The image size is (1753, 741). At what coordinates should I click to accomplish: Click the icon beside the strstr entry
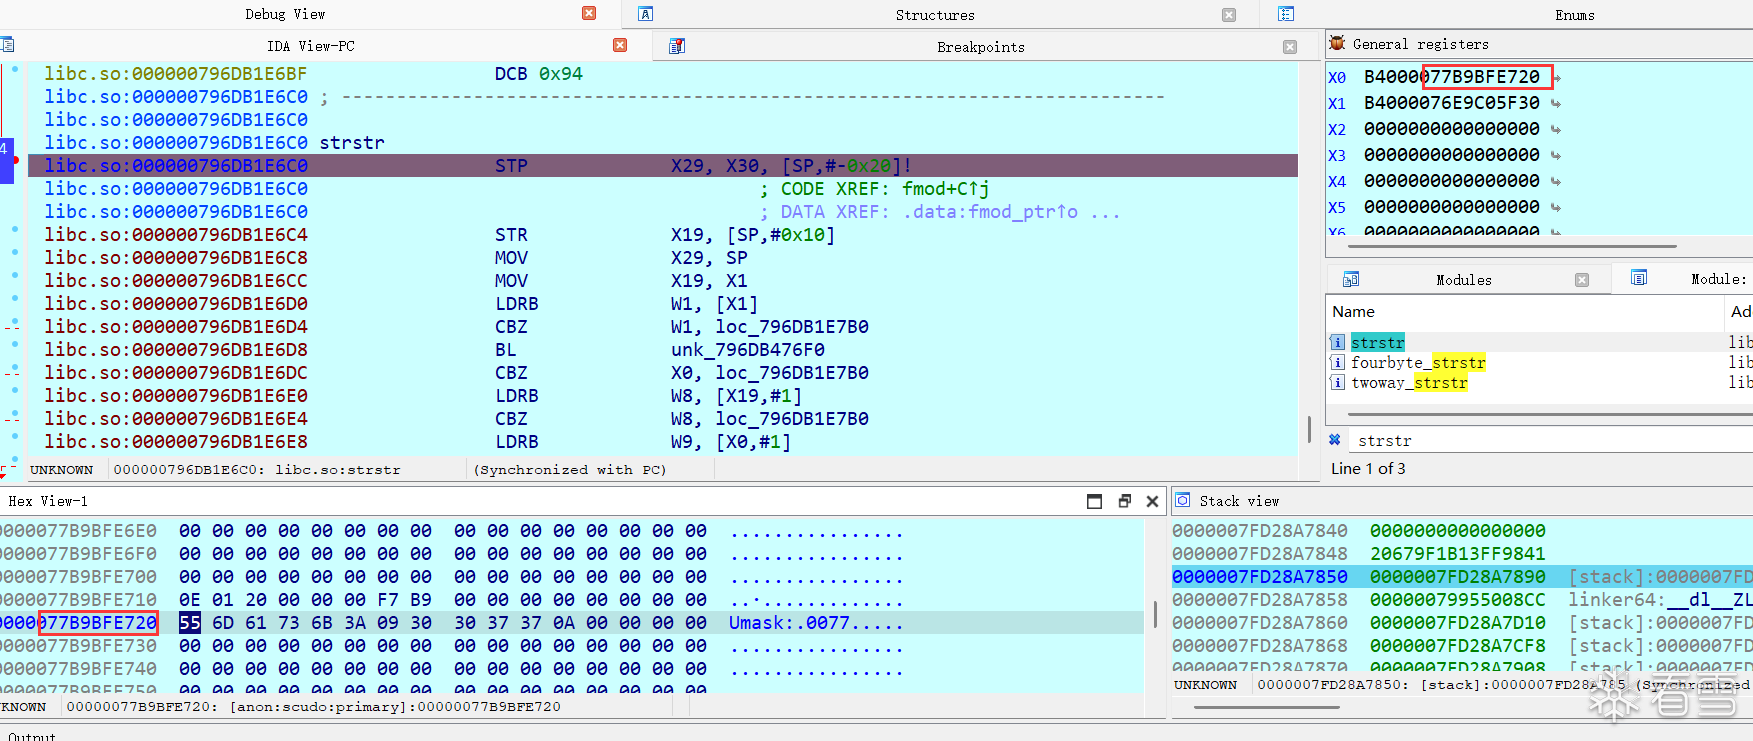pyautogui.click(x=1338, y=342)
